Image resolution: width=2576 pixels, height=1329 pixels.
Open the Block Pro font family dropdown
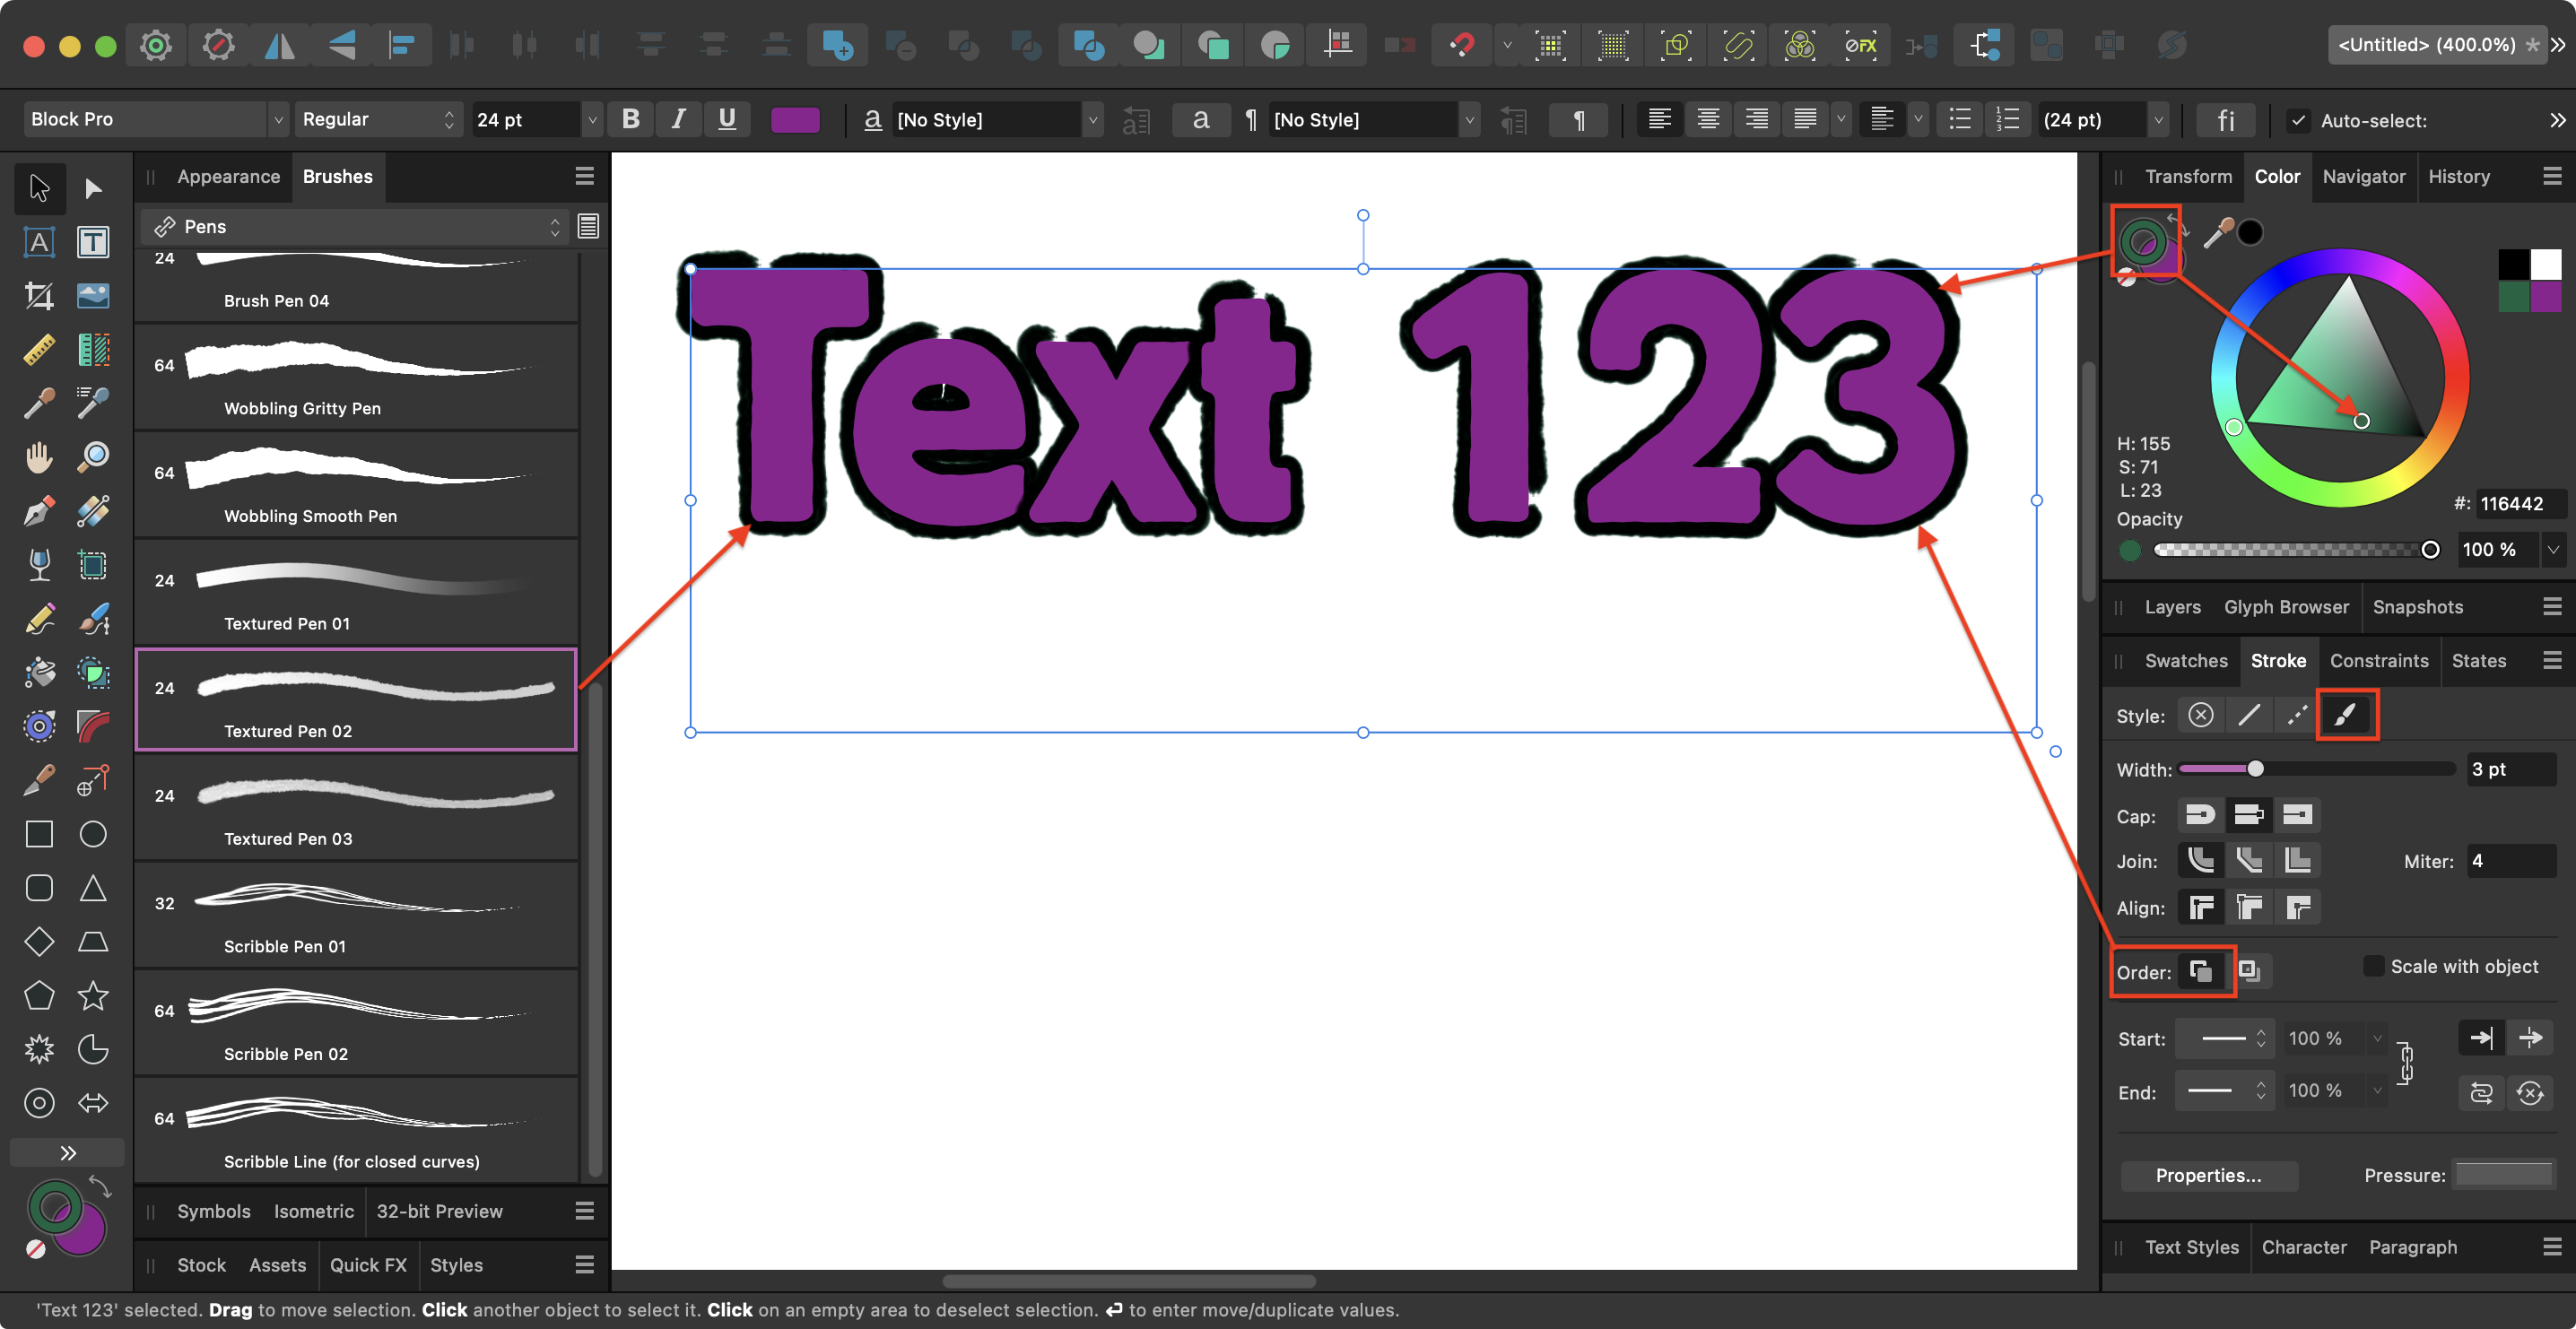click(x=277, y=119)
